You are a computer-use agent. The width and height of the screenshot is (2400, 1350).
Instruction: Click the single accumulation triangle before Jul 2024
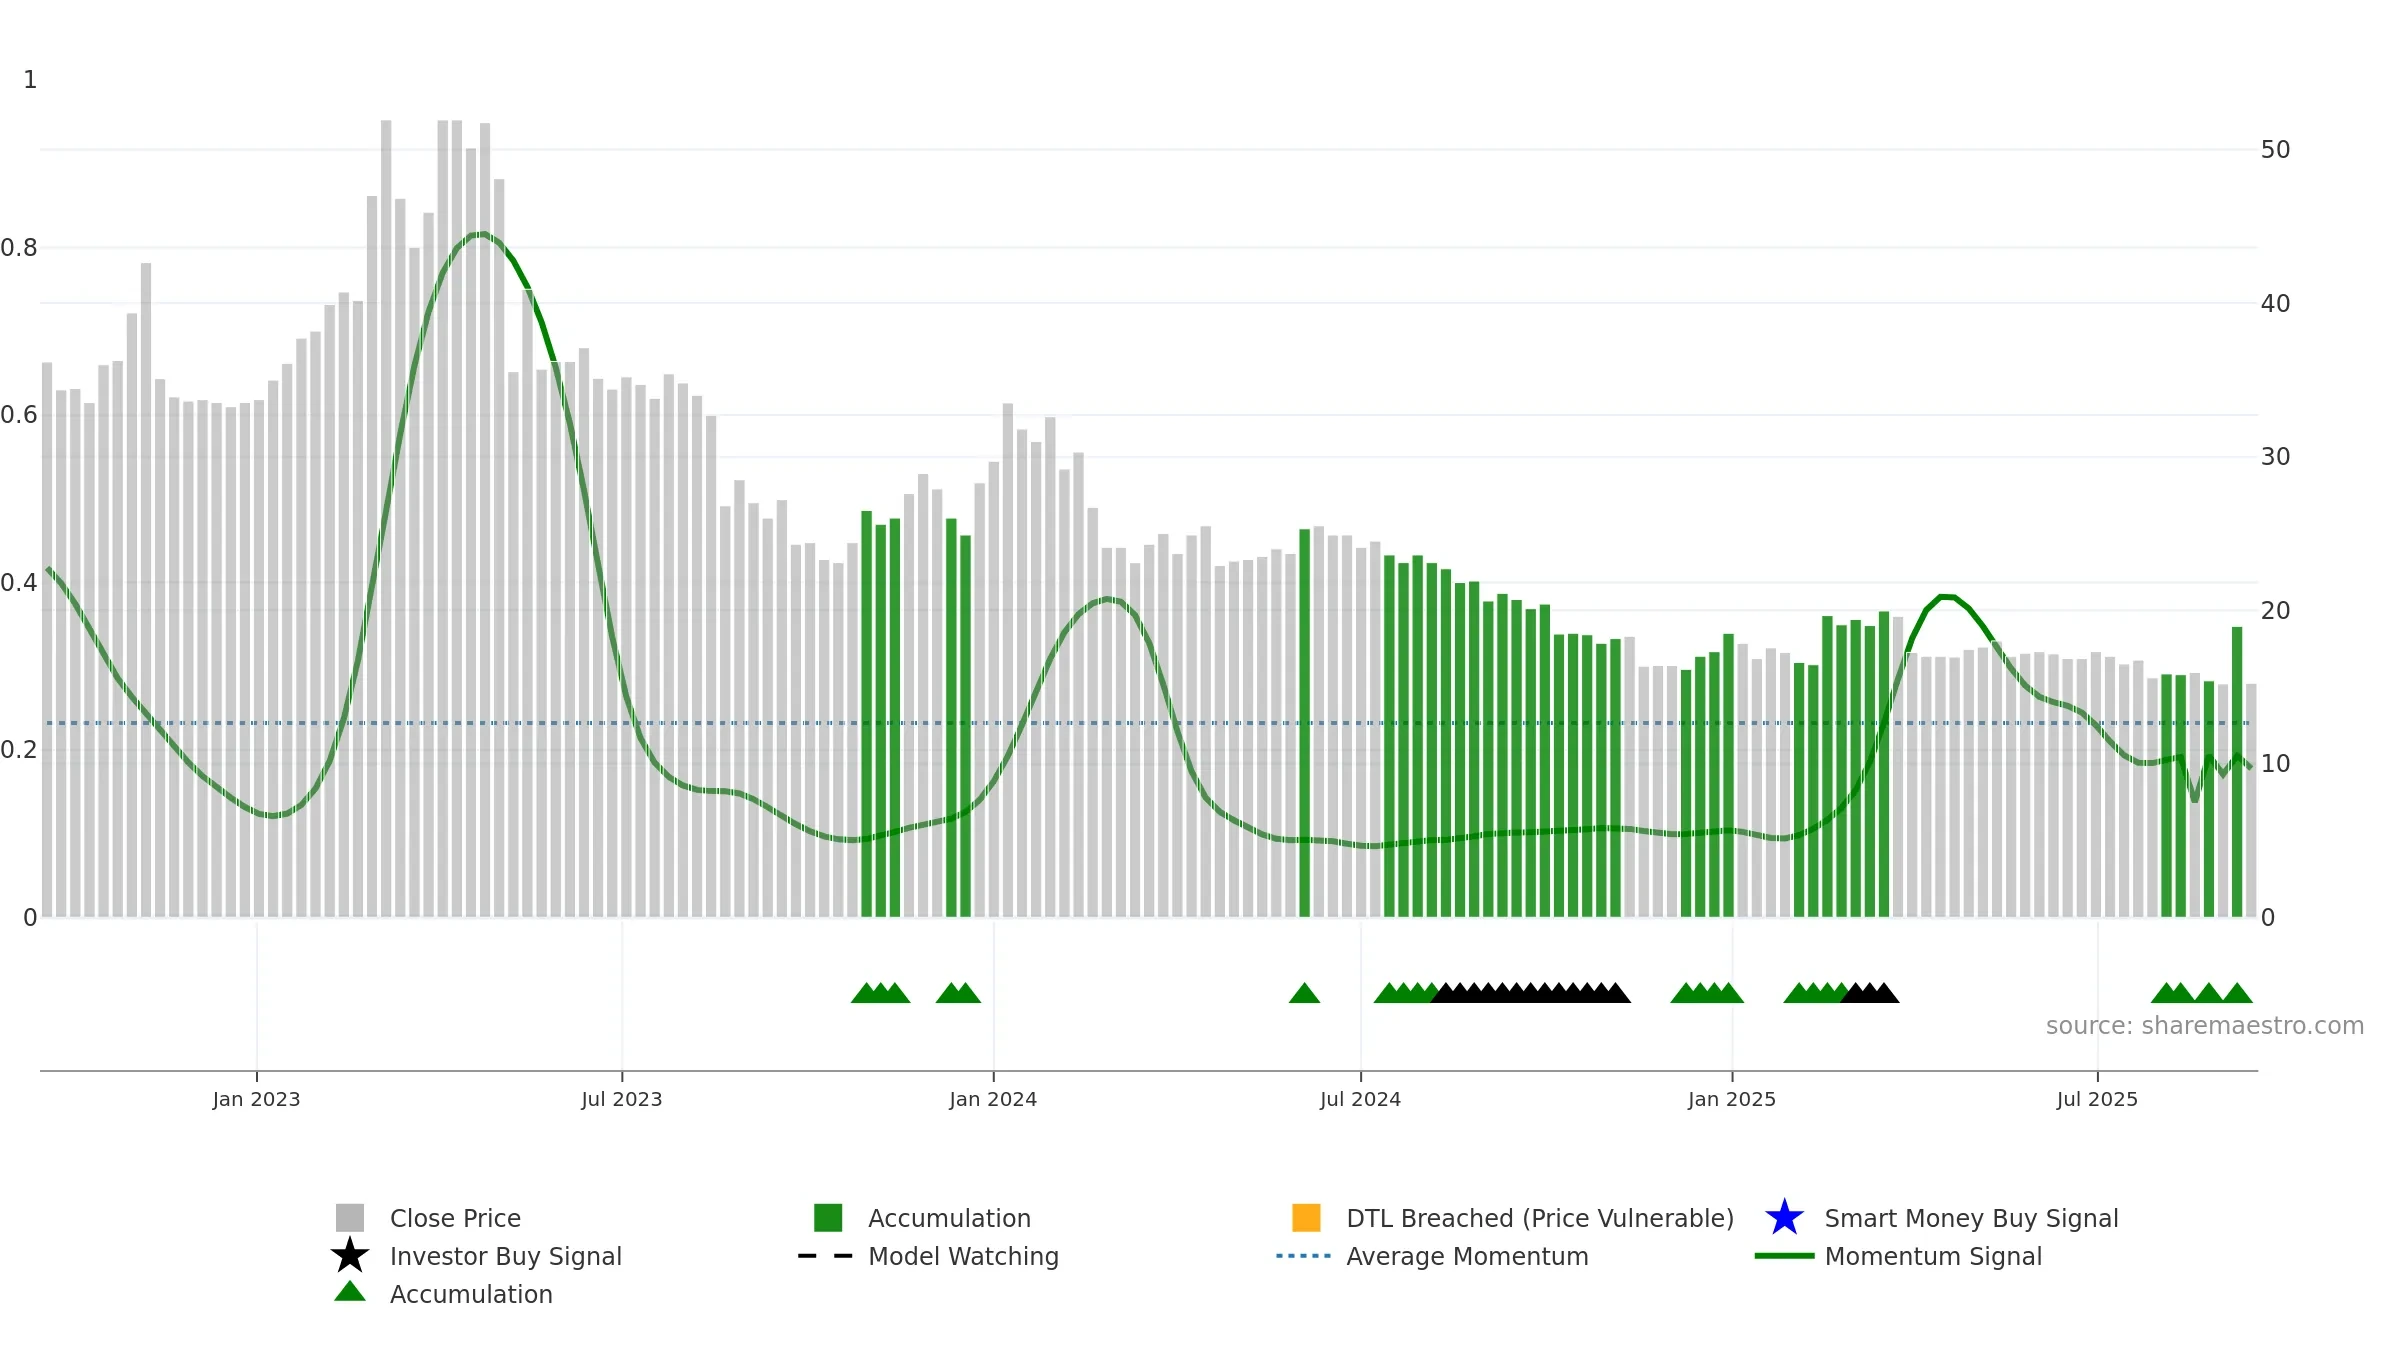[x=1304, y=992]
